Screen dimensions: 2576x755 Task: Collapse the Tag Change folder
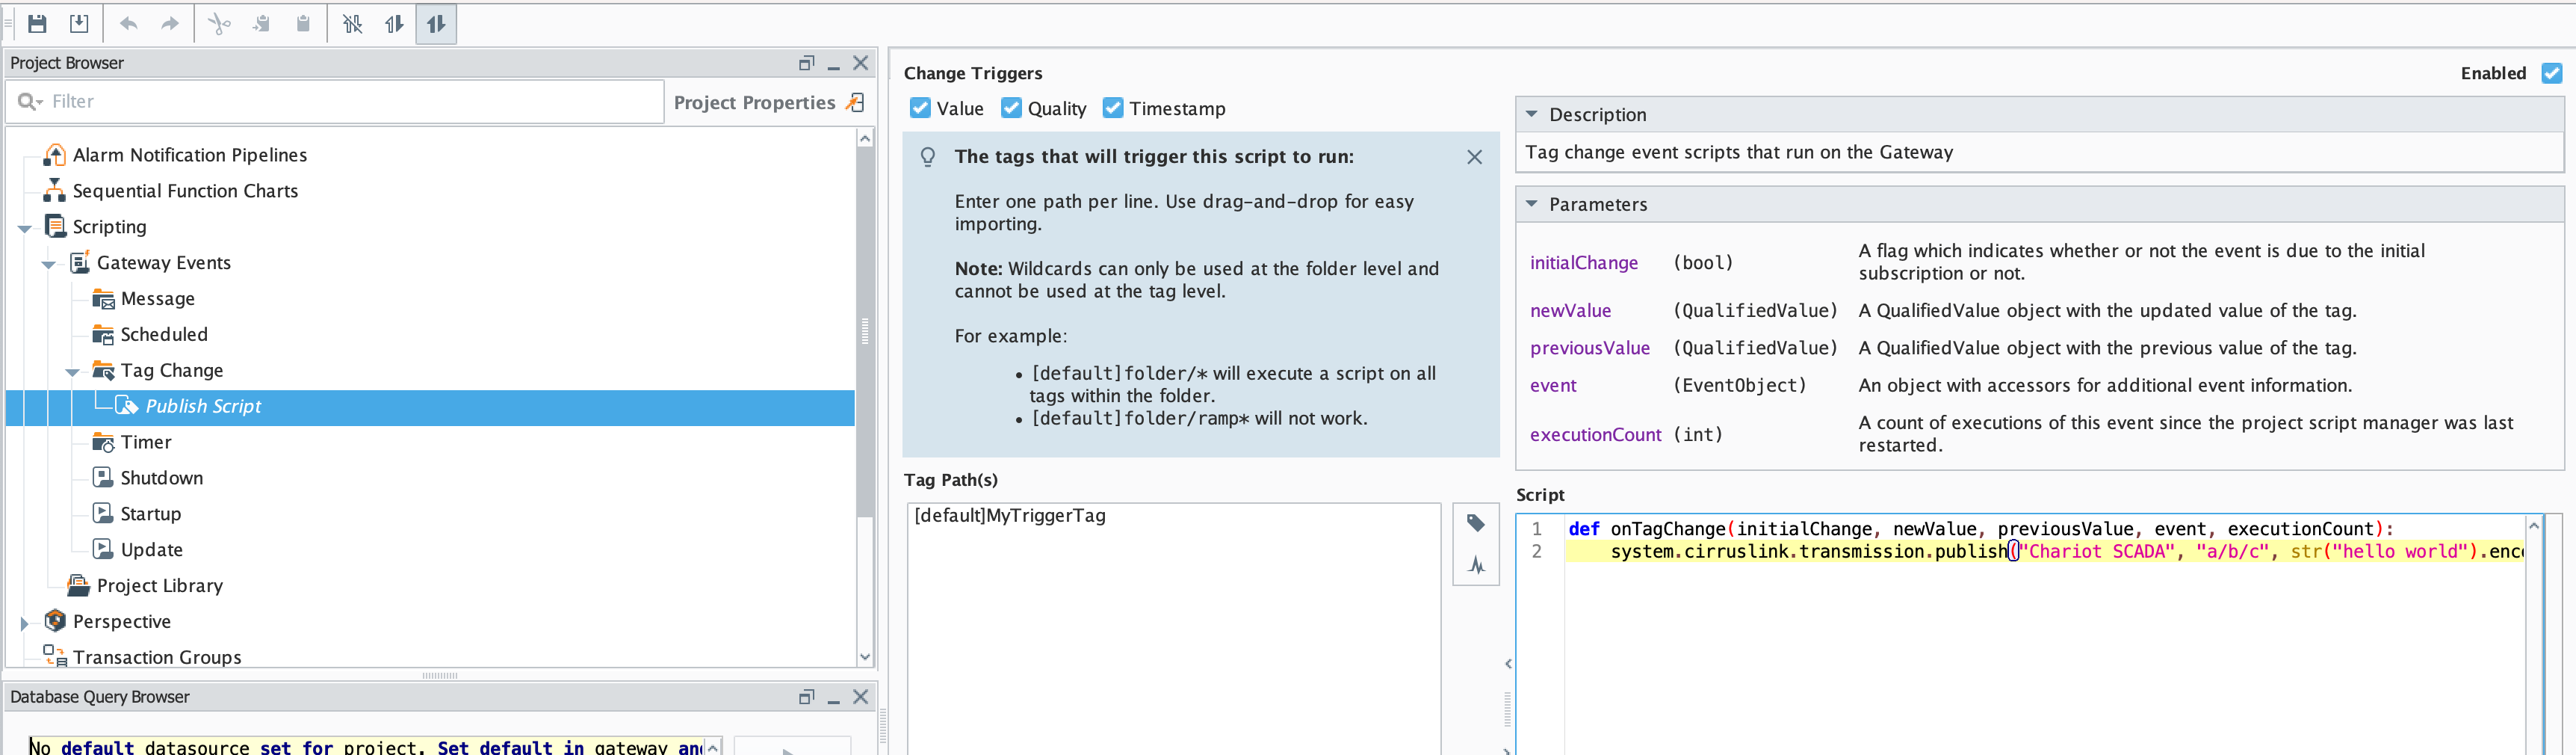72,372
